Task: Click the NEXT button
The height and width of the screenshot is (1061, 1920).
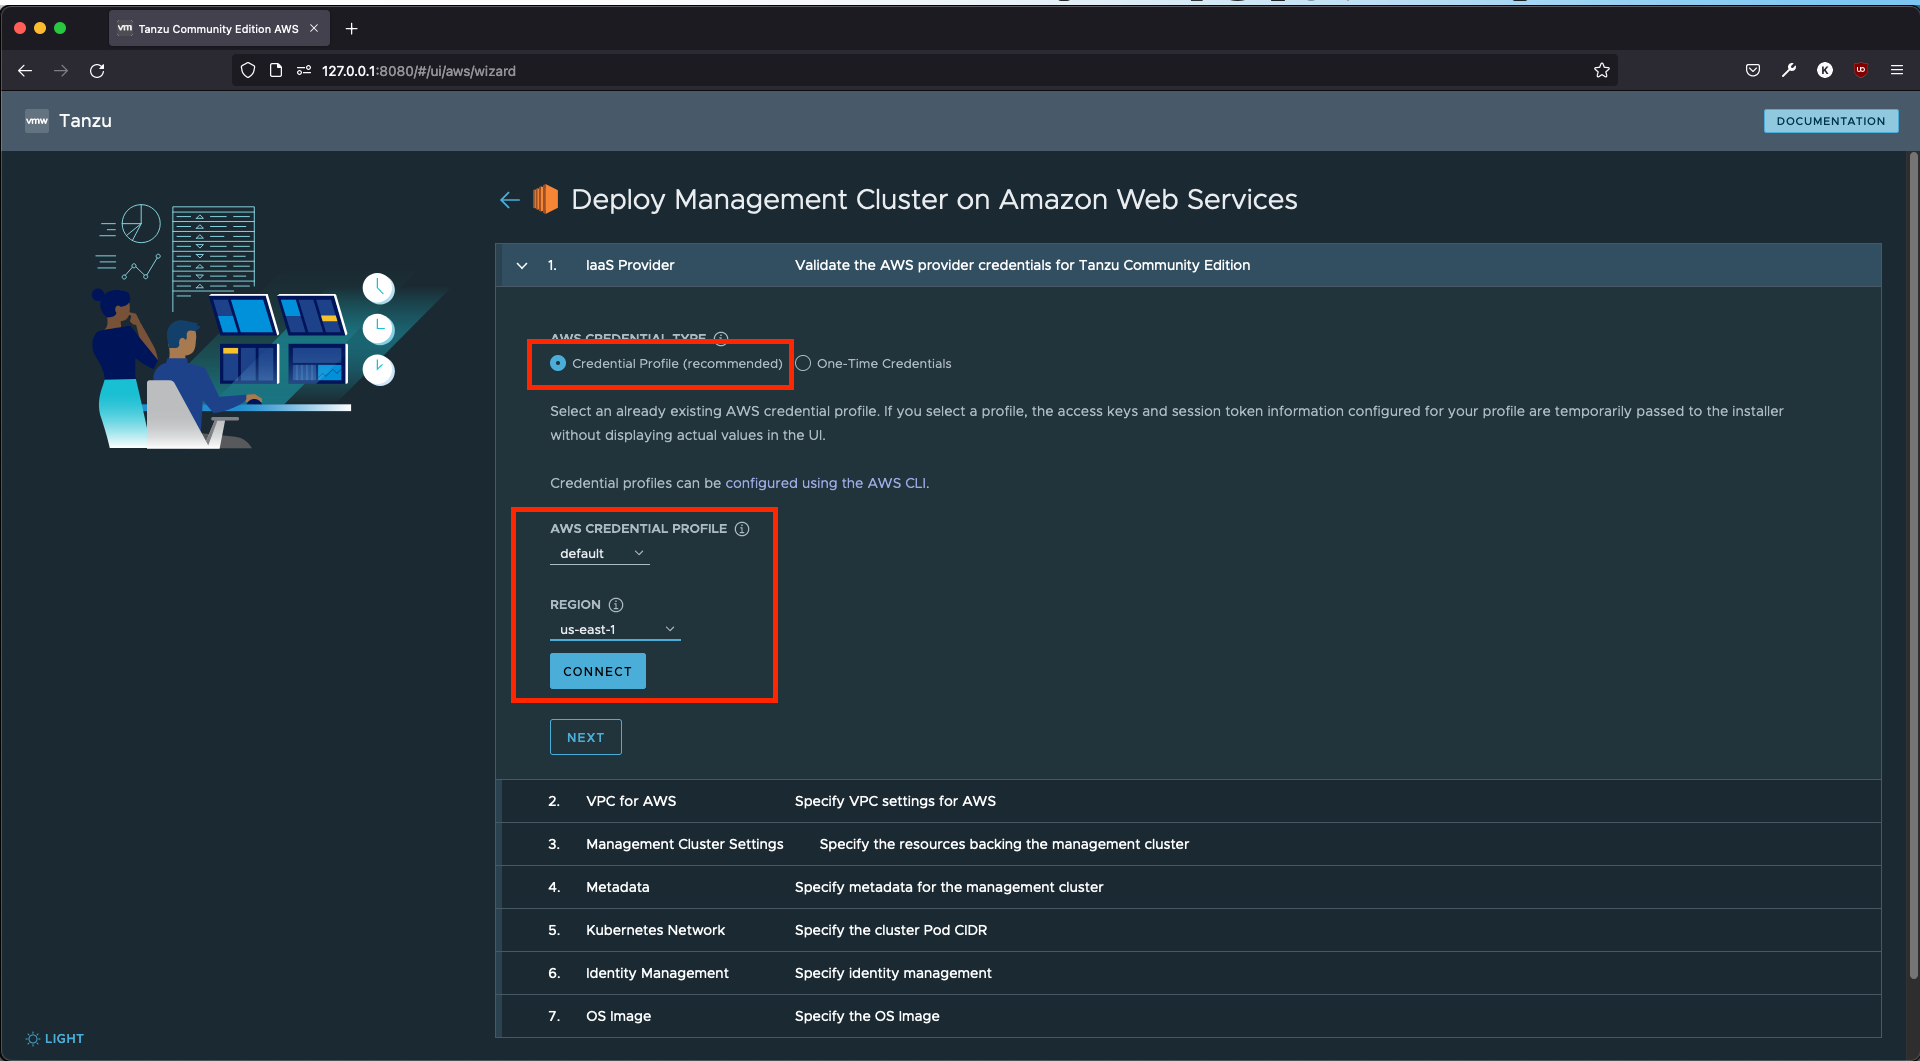Action: pos(586,738)
